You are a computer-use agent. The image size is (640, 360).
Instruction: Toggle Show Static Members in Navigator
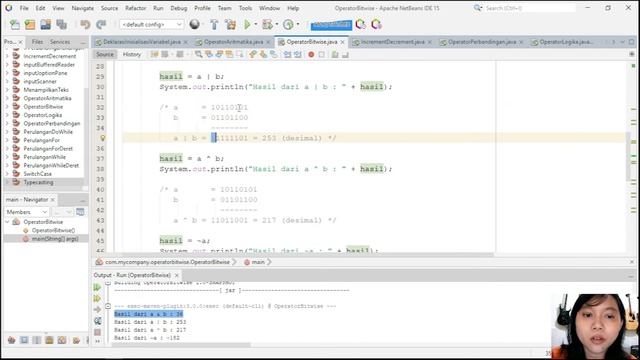click(x=37, y=340)
